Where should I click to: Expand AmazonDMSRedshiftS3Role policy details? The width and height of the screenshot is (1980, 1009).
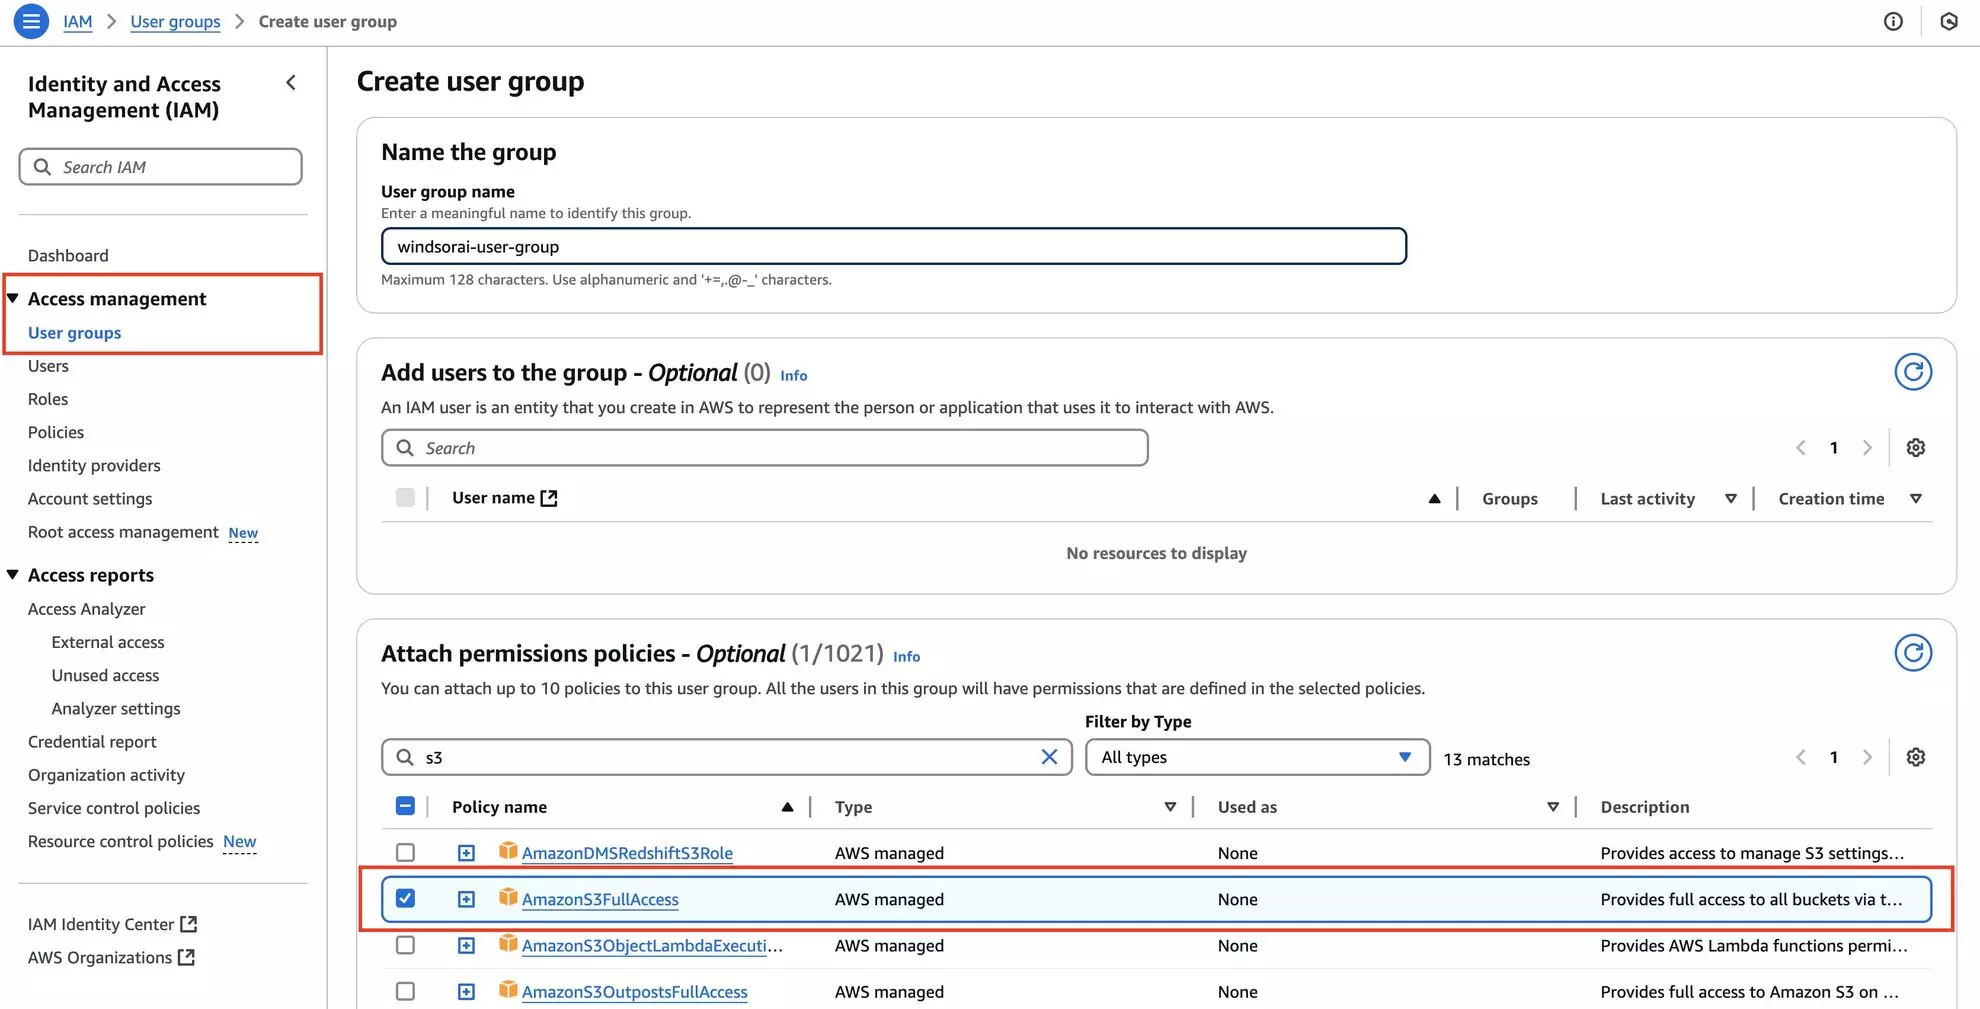(x=466, y=853)
